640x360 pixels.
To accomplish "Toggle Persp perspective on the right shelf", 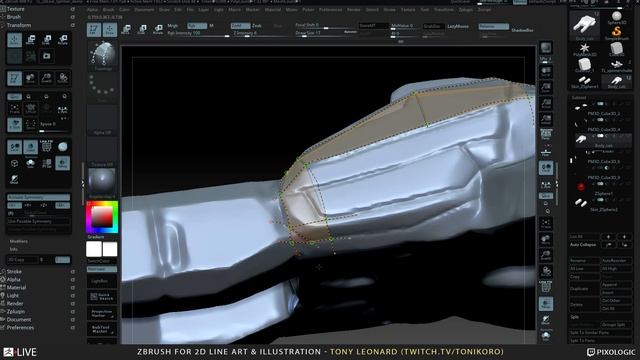I will pyautogui.click(x=546, y=135).
